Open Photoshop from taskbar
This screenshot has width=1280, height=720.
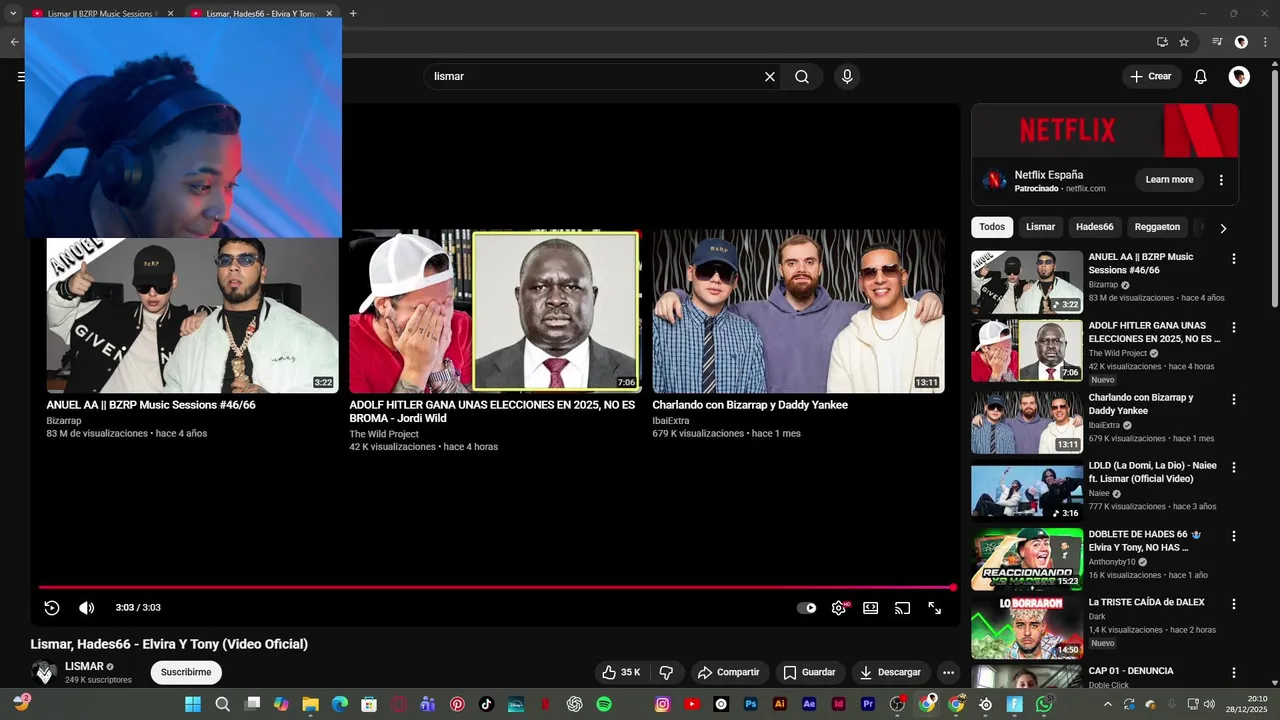point(750,704)
